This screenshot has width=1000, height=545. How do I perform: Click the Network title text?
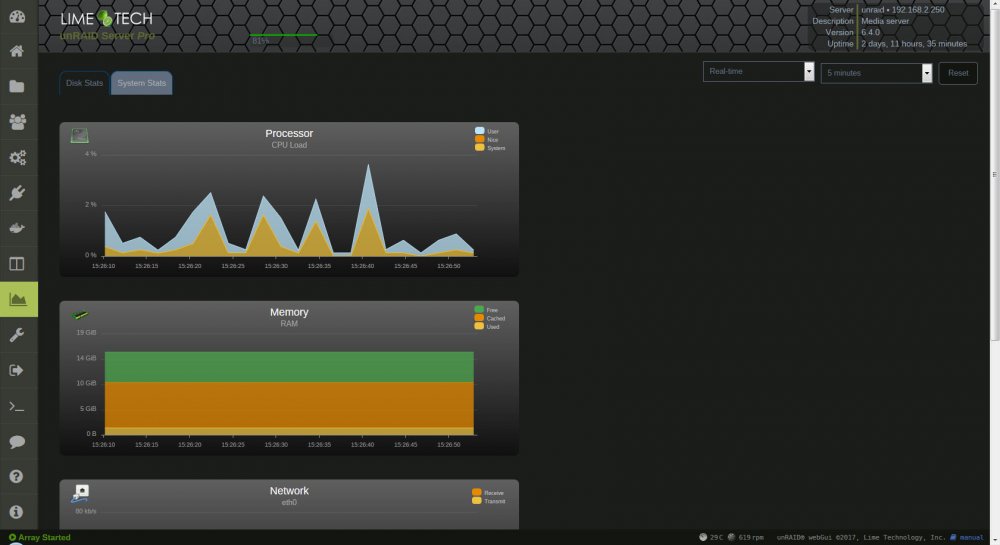tap(289, 490)
